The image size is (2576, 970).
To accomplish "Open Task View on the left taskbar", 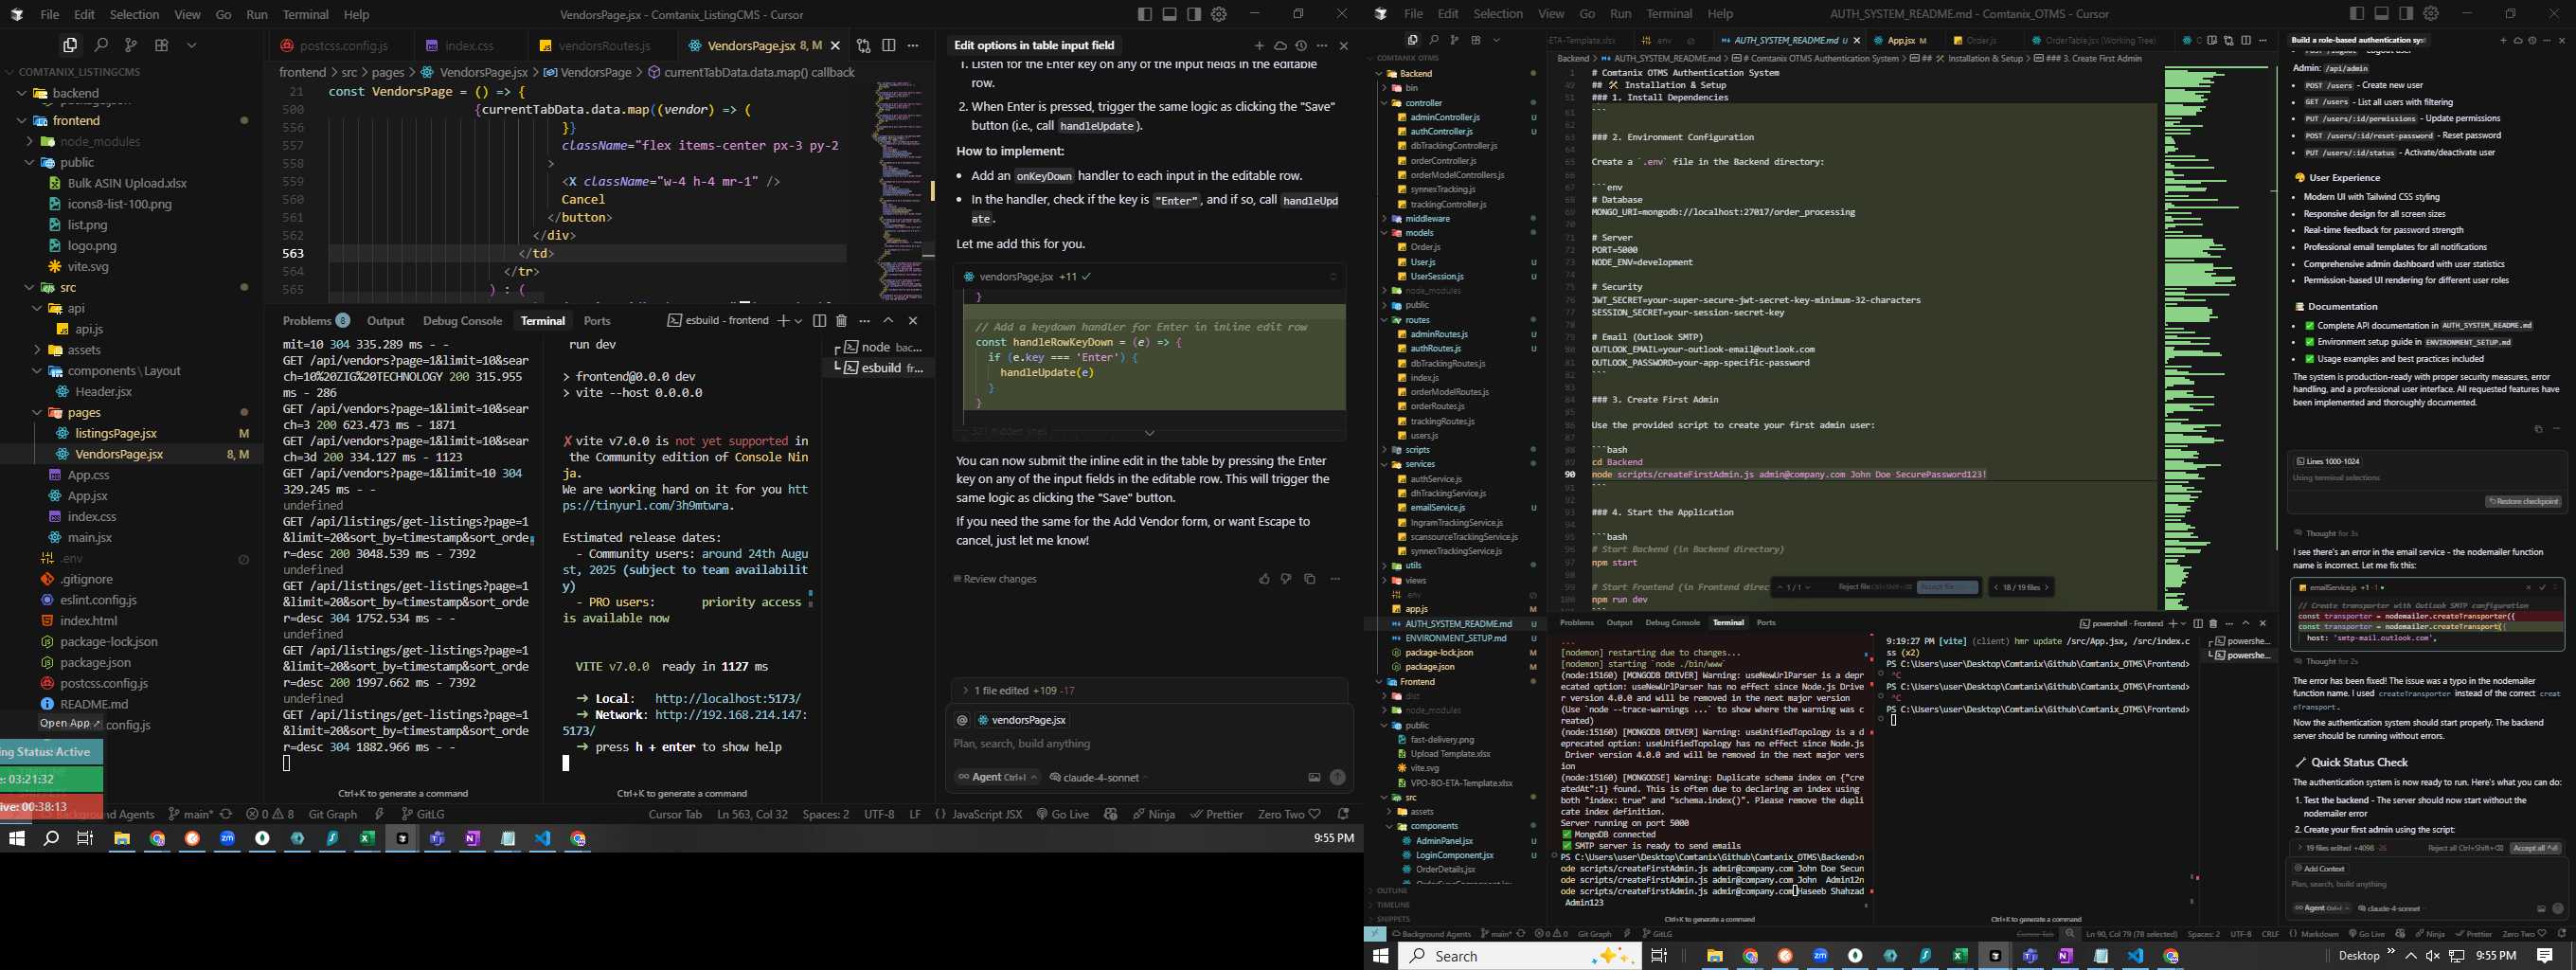I will pyautogui.click(x=85, y=839).
